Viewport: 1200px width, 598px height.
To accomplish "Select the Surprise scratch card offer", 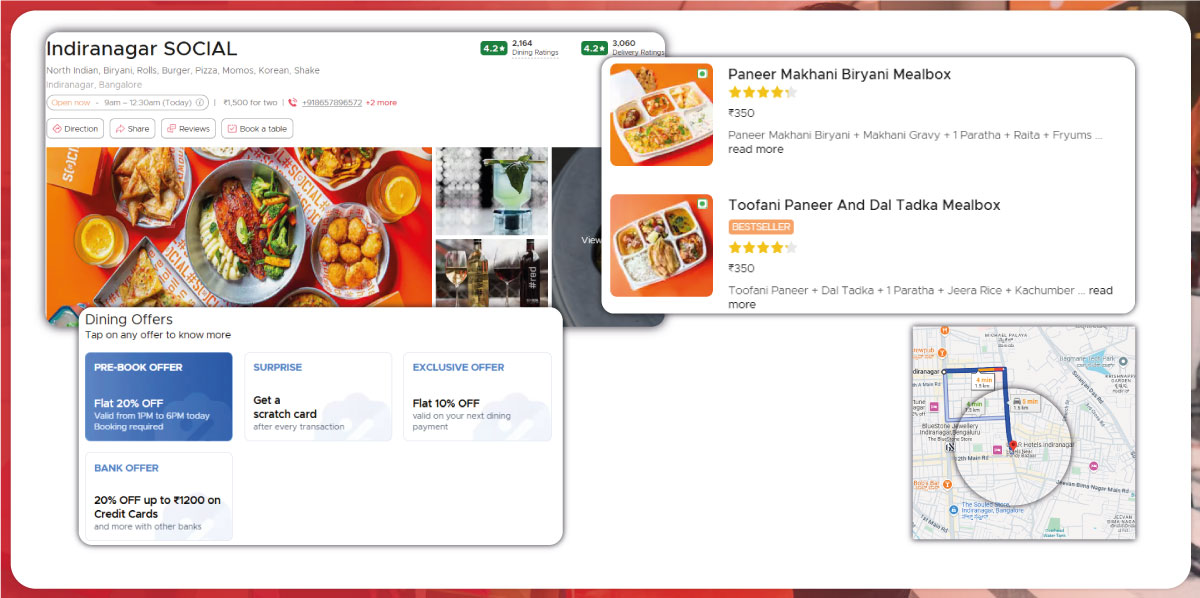I will pyautogui.click(x=318, y=396).
